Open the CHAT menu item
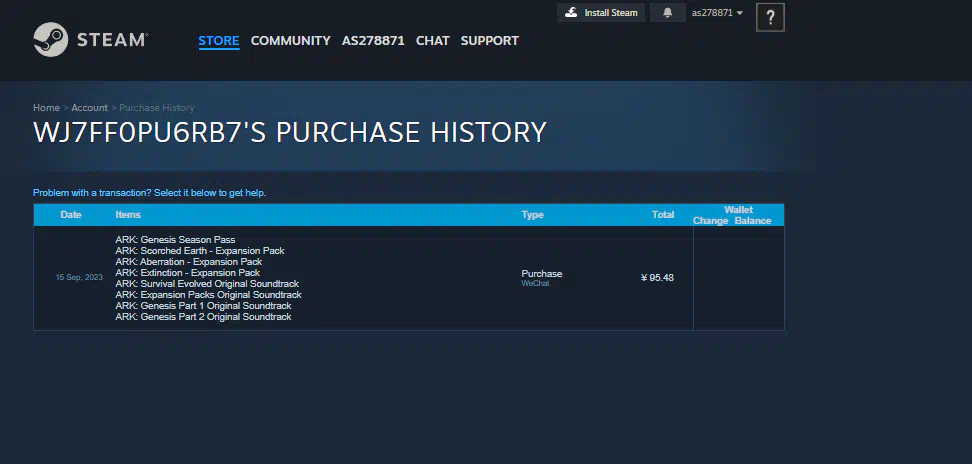972x464 pixels. pyautogui.click(x=433, y=41)
